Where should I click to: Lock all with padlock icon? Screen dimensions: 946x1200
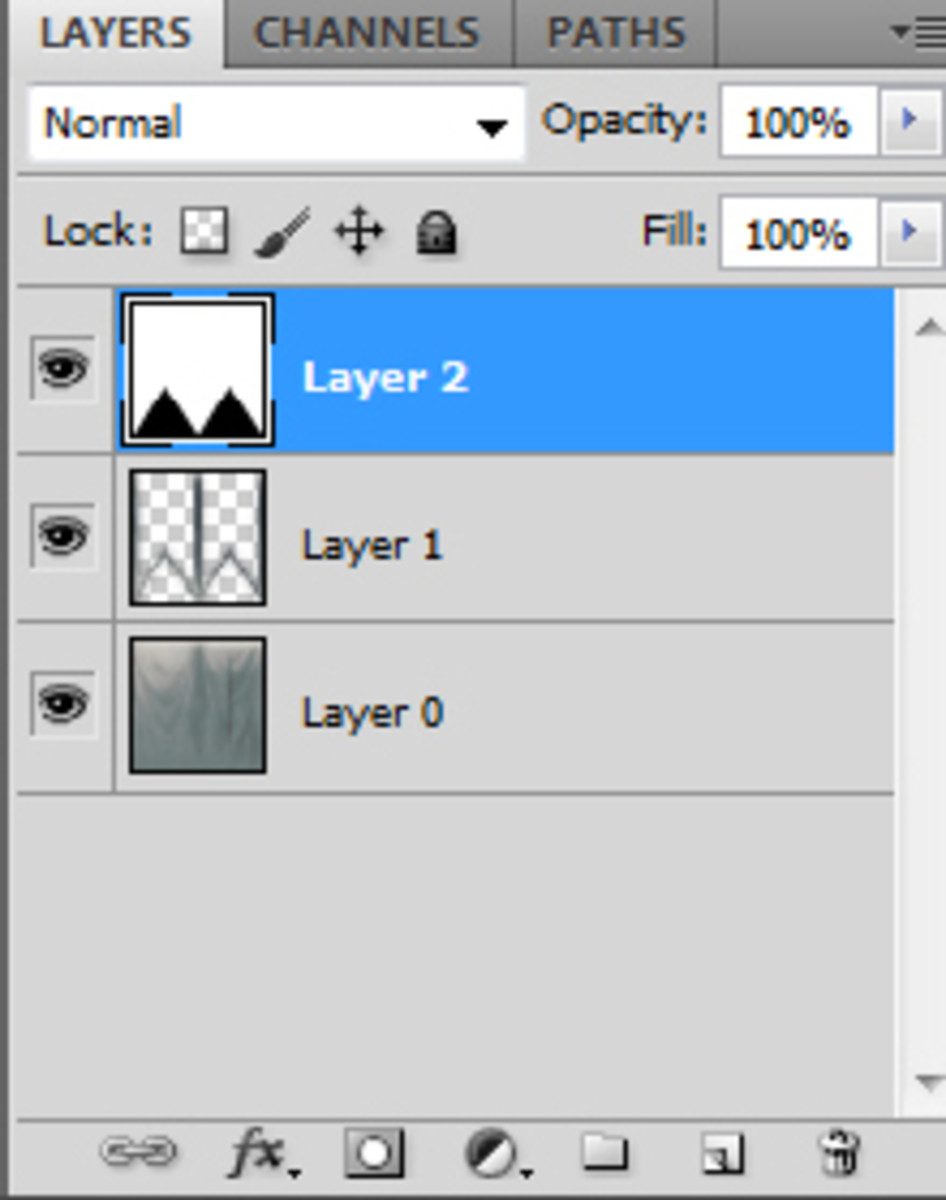click(436, 233)
